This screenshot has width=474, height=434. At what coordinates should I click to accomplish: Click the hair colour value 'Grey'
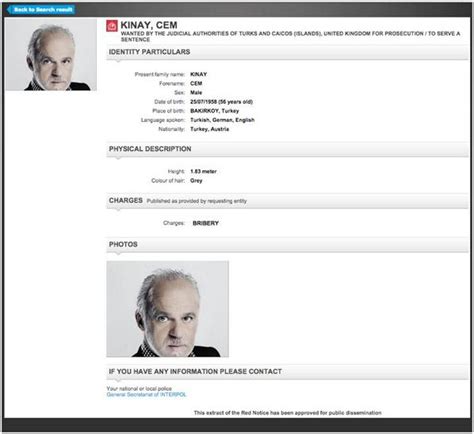tap(196, 181)
